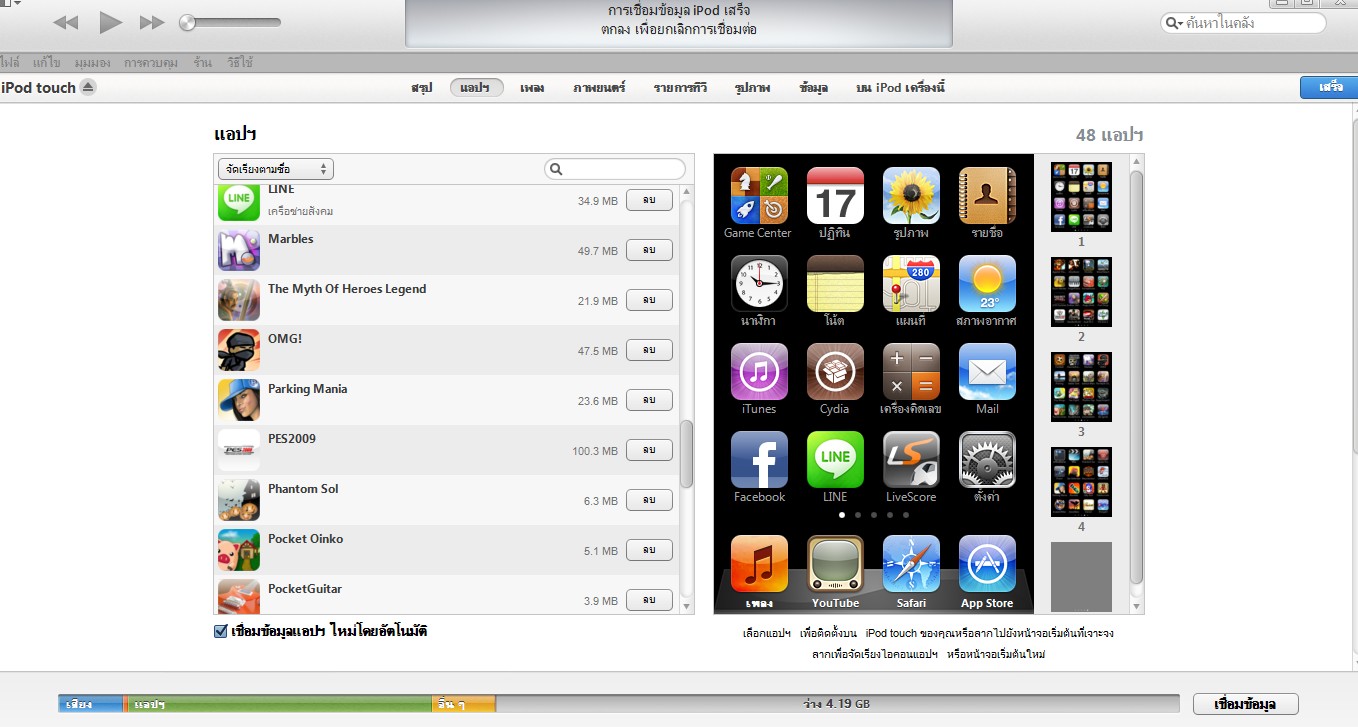Skip back using the Previous track button
Screen dimensions: 1358x727
tap(65, 22)
